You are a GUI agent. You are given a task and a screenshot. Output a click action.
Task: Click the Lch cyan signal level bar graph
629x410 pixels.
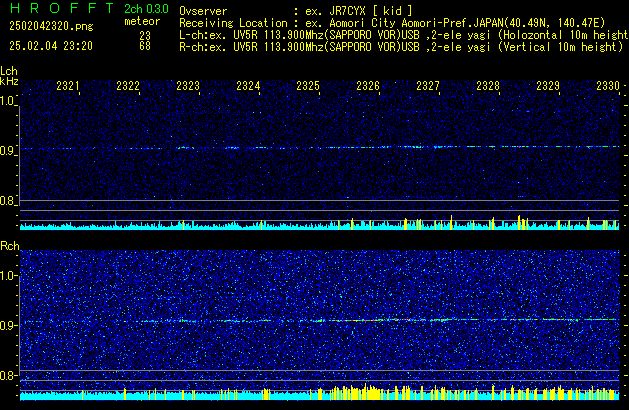(319, 223)
